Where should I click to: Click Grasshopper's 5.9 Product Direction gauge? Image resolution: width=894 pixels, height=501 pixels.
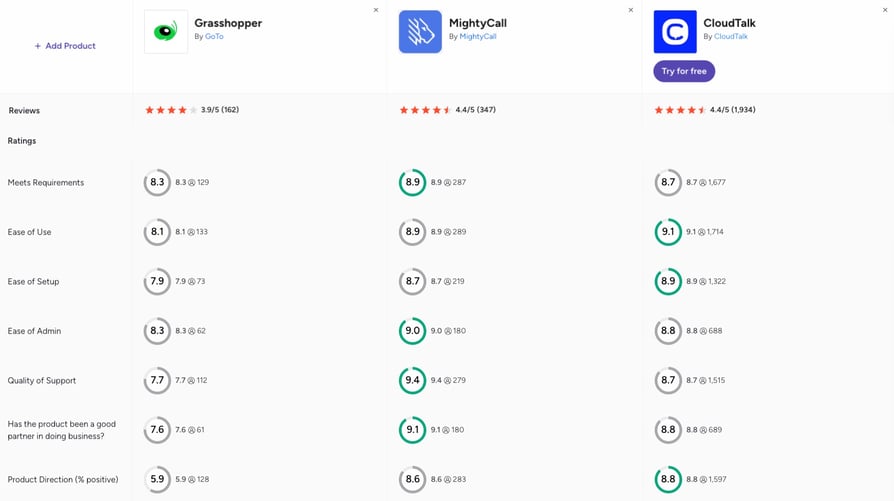tap(157, 479)
